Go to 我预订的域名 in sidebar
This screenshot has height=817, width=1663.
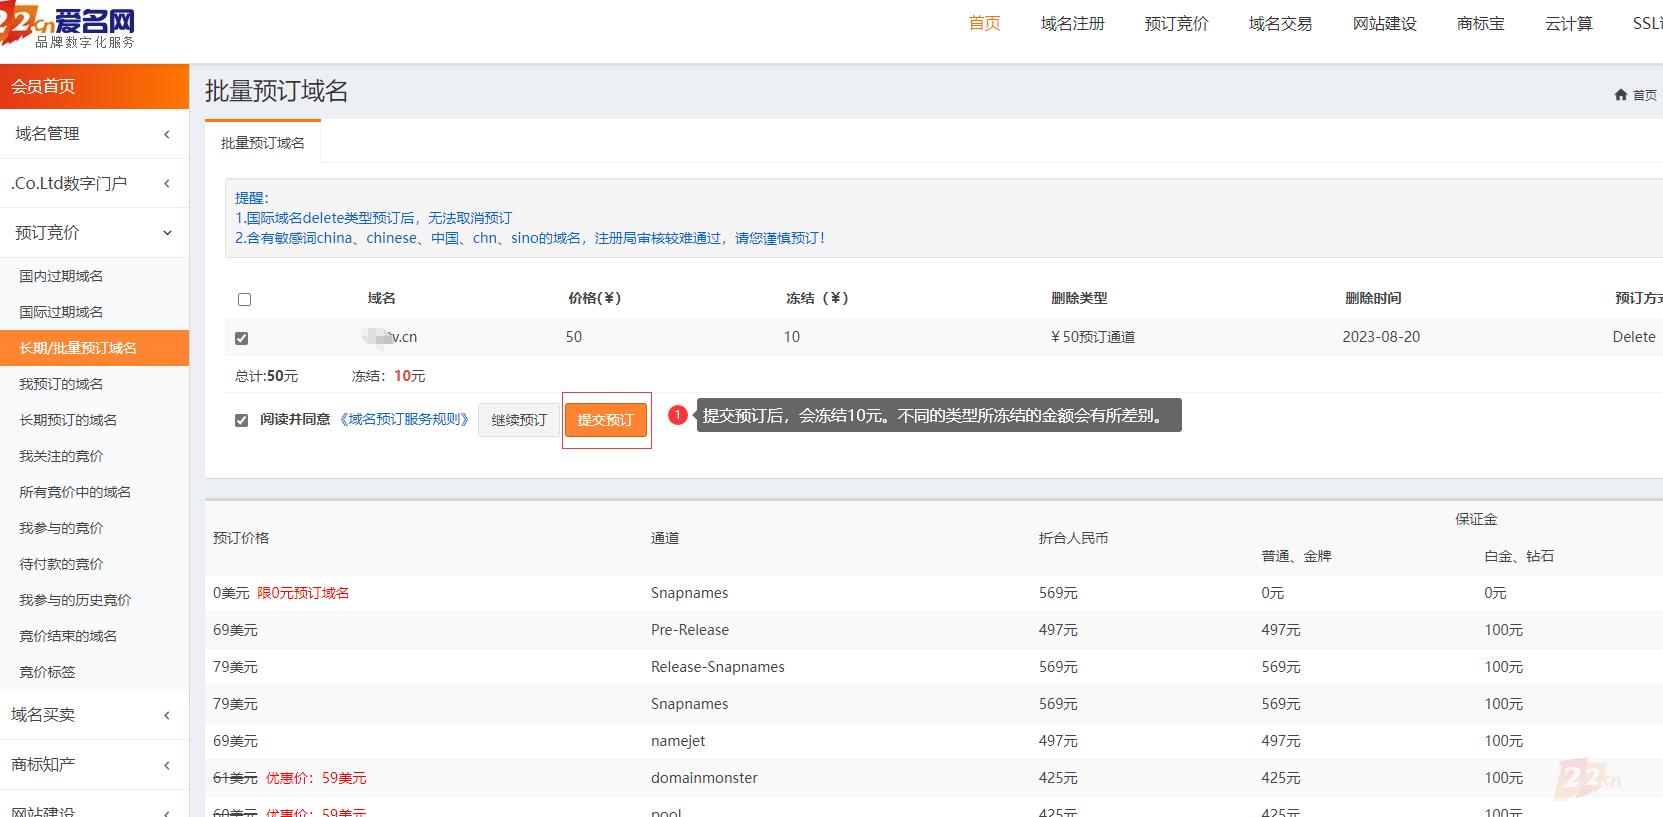pos(61,384)
